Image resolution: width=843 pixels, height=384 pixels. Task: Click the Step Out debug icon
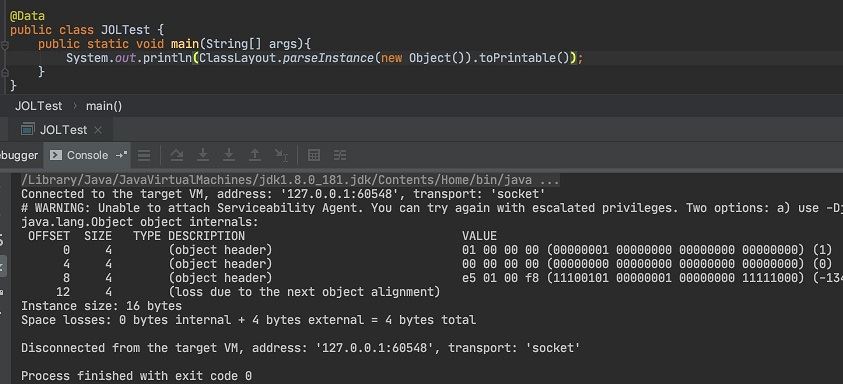point(254,155)
